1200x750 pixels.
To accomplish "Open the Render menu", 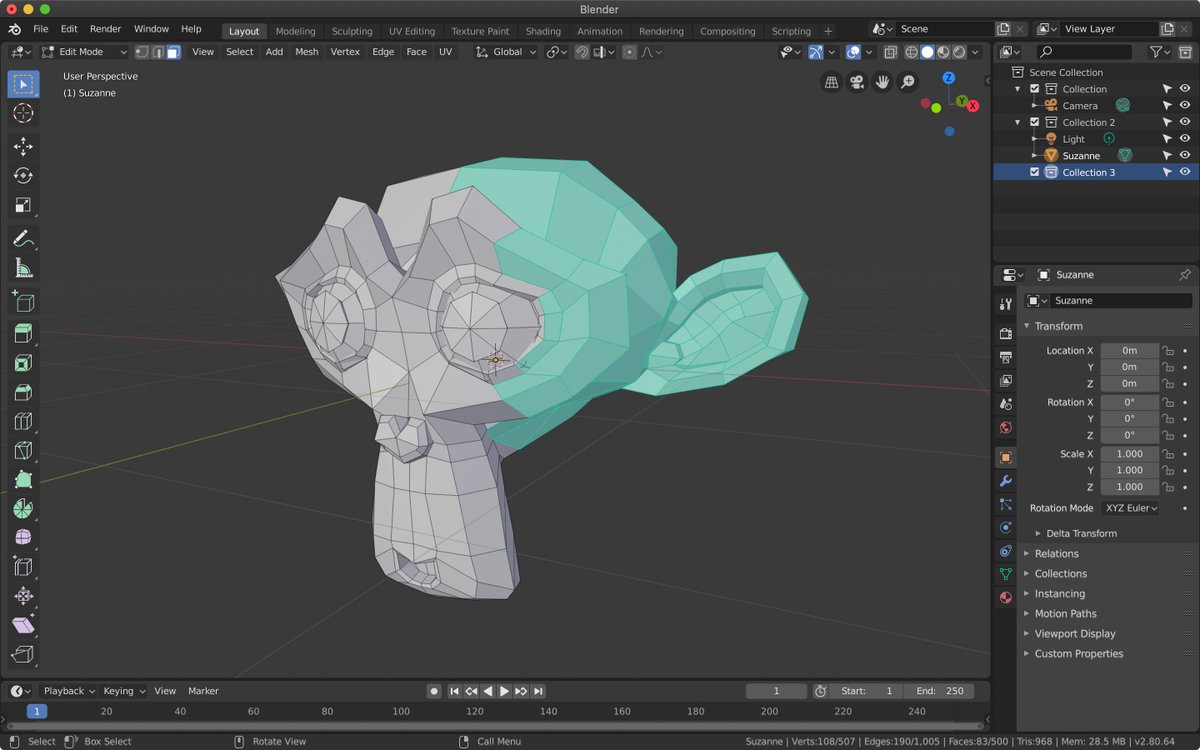I will (105, 29).
